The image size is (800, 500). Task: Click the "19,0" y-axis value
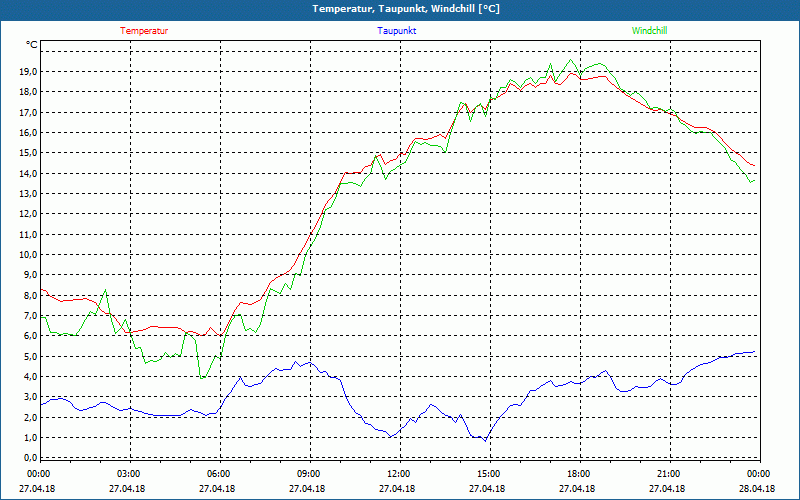[x=28, y=71]
